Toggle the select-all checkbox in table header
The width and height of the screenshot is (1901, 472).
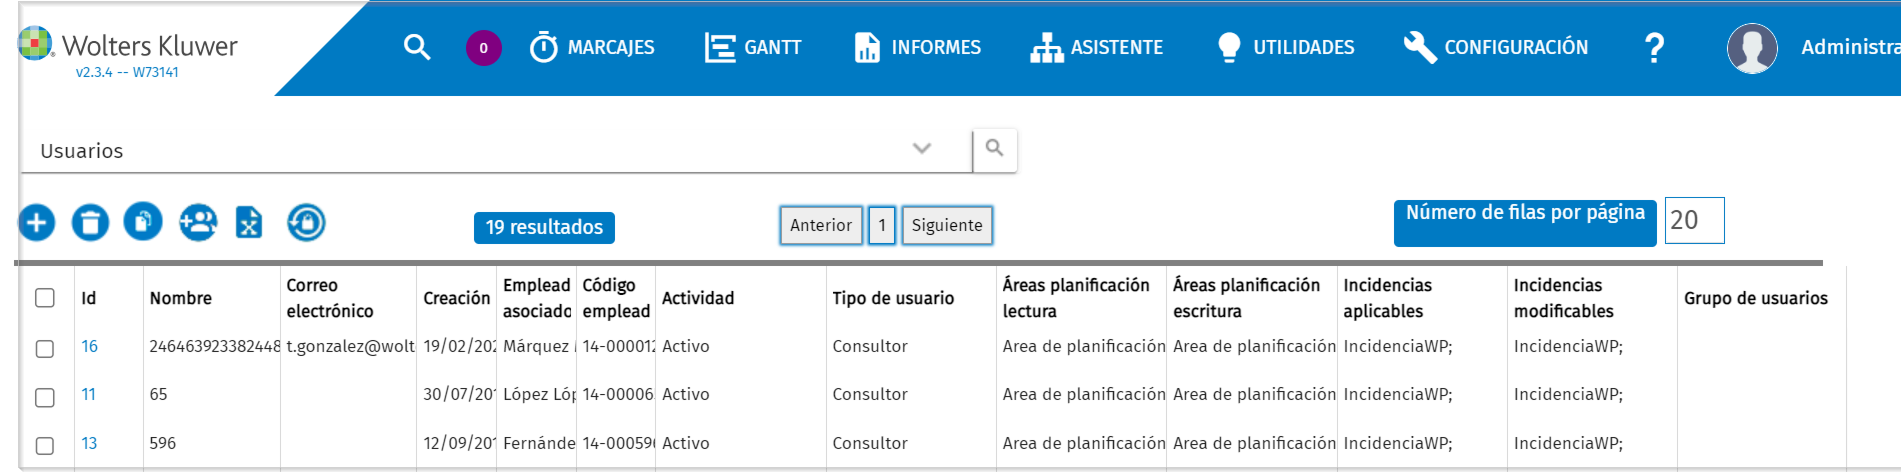tap(45, 298)
